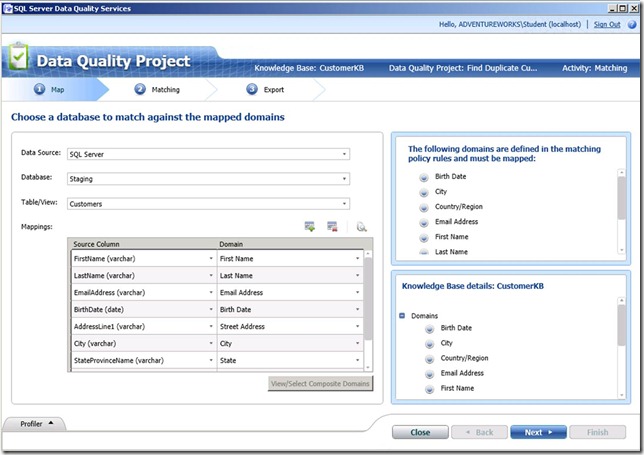Click the remove domain mapping icon
Viewport: 644px width, 455px height.
coord(332,227)
